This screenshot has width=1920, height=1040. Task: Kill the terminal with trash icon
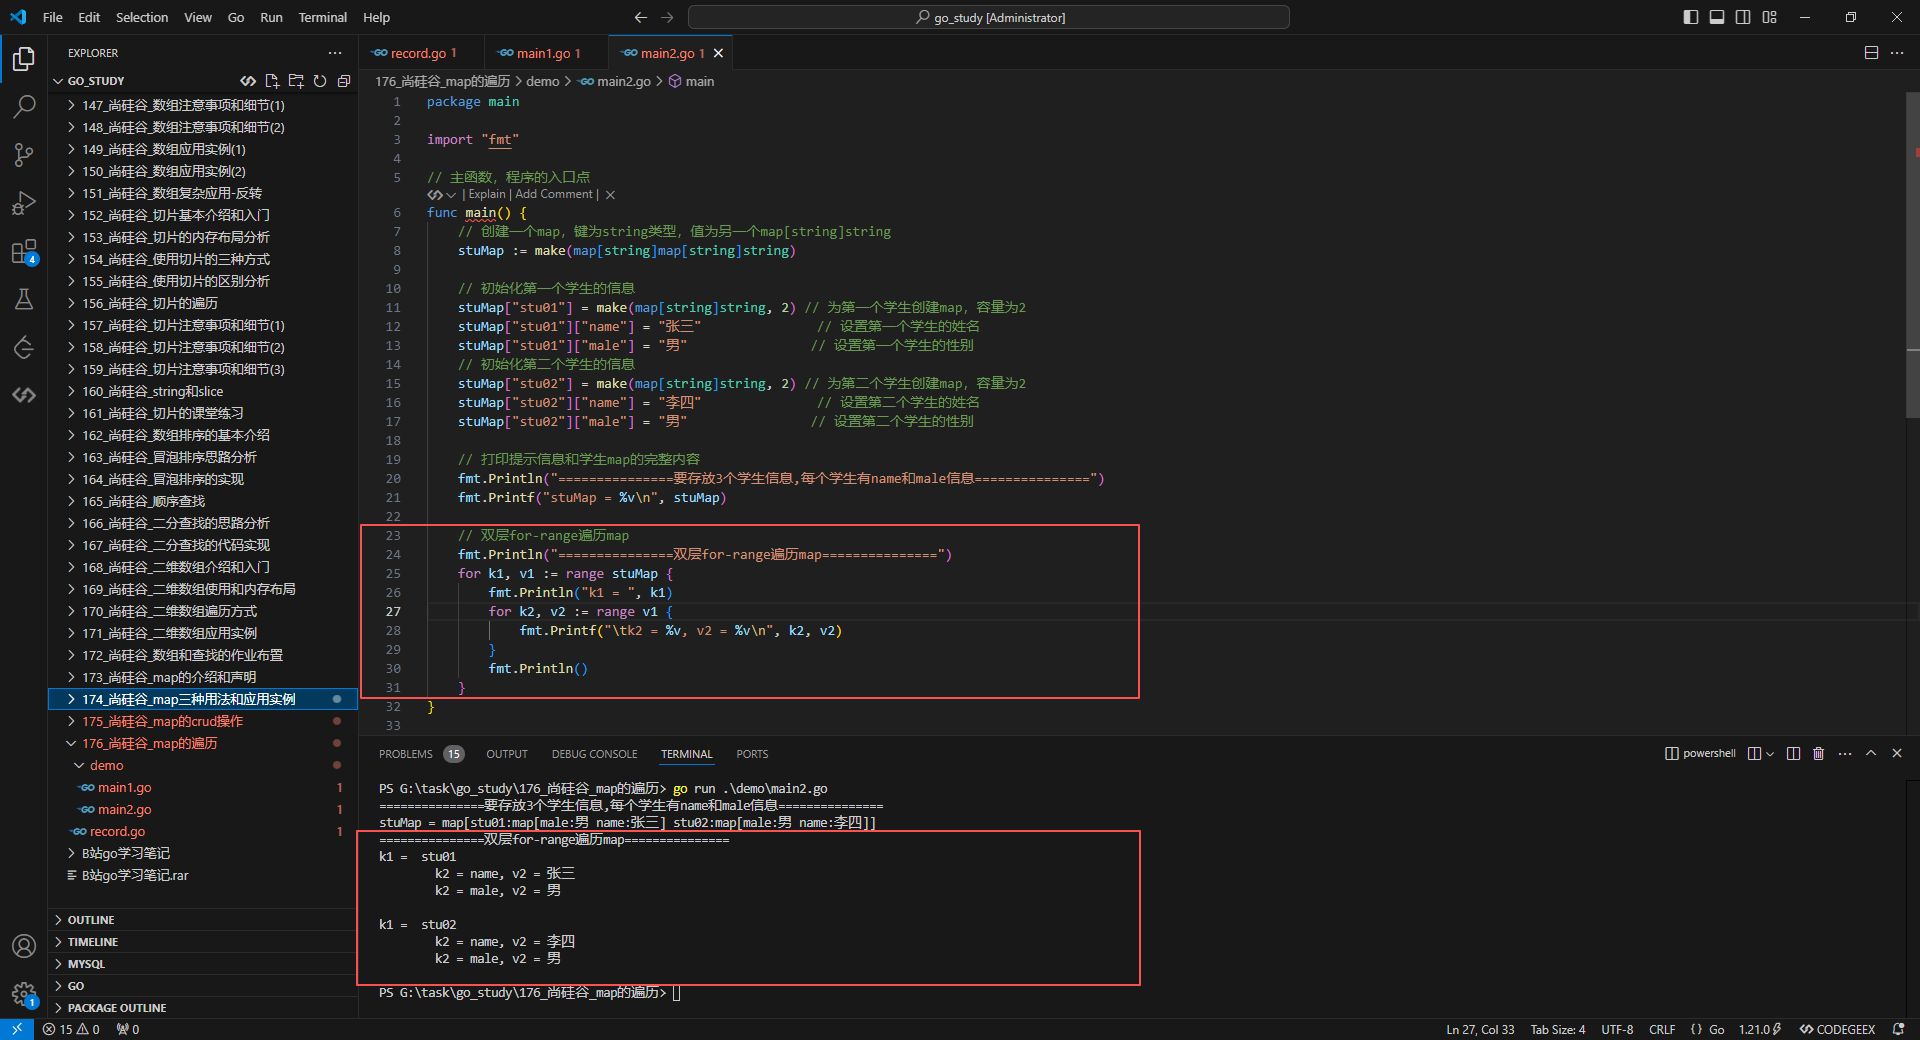1819,754
